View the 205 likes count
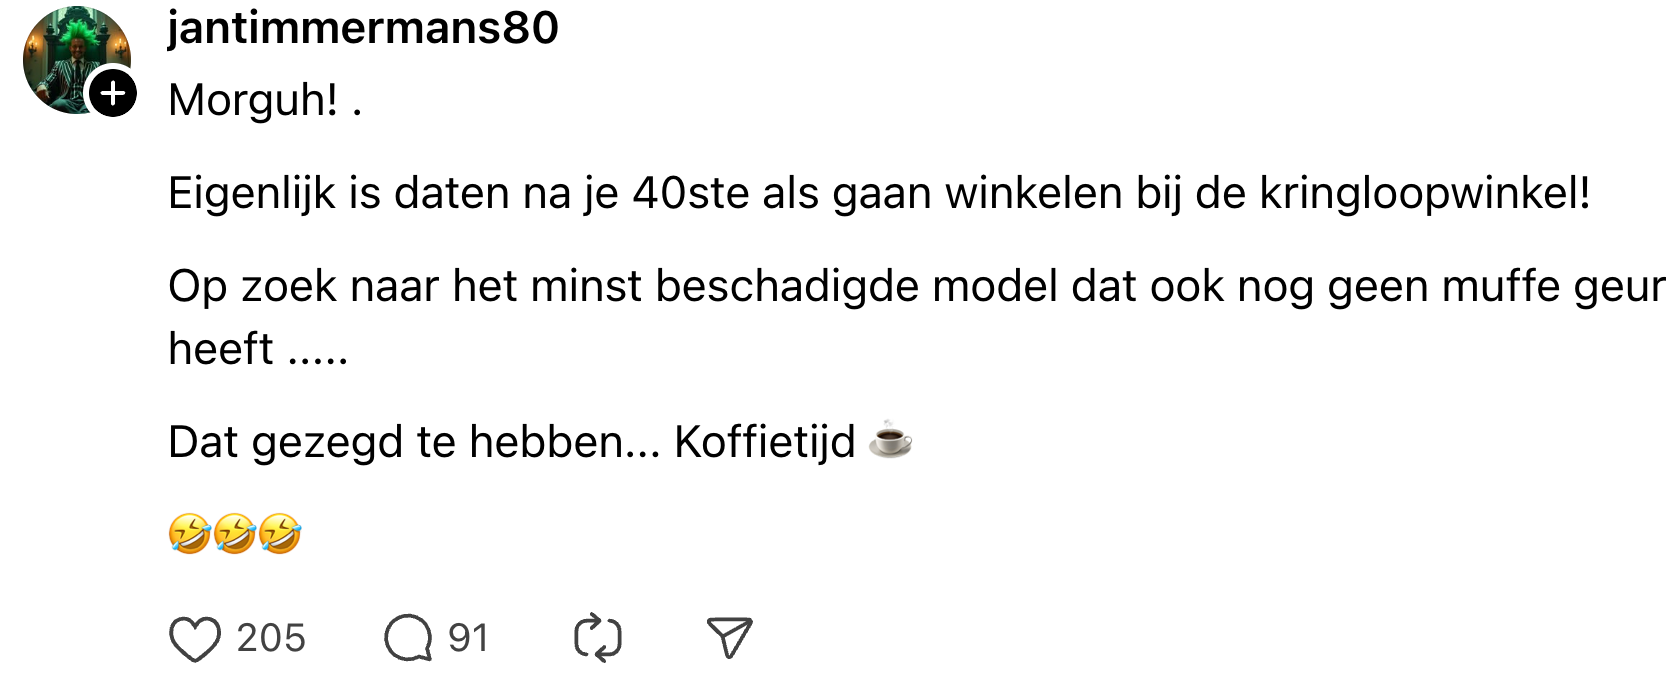 coord(271,638)
